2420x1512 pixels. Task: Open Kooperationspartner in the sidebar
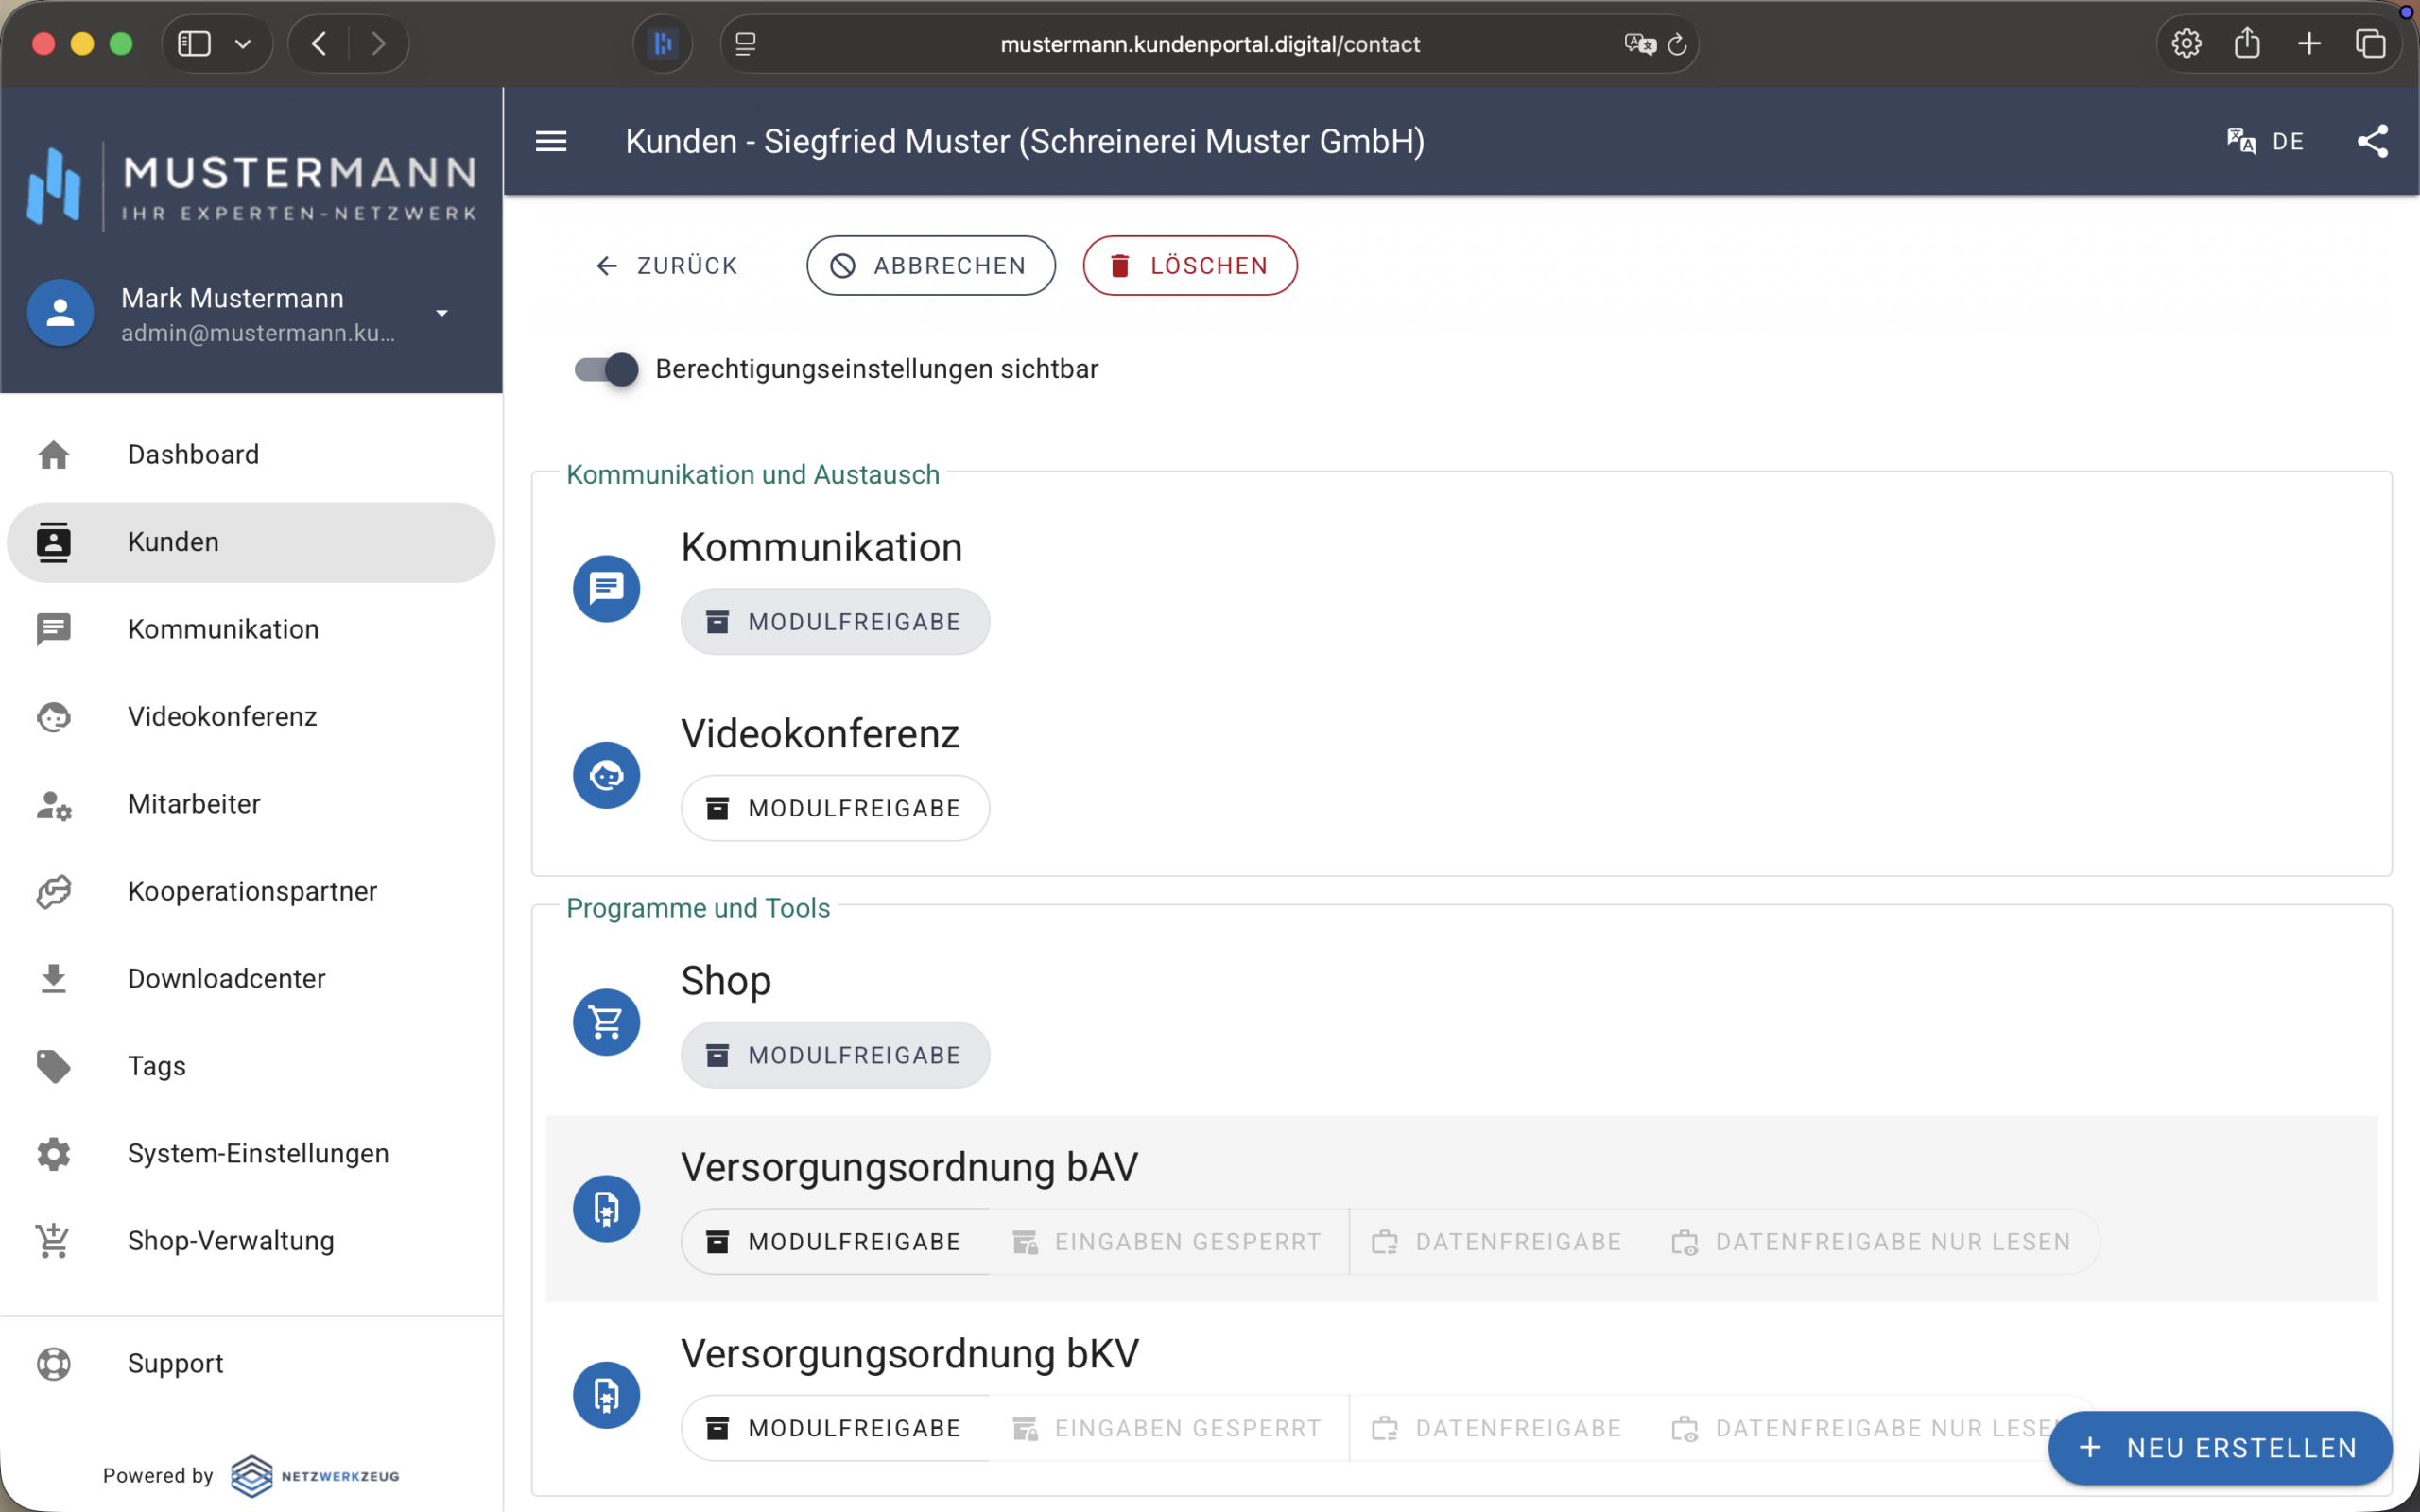(252, 891)
